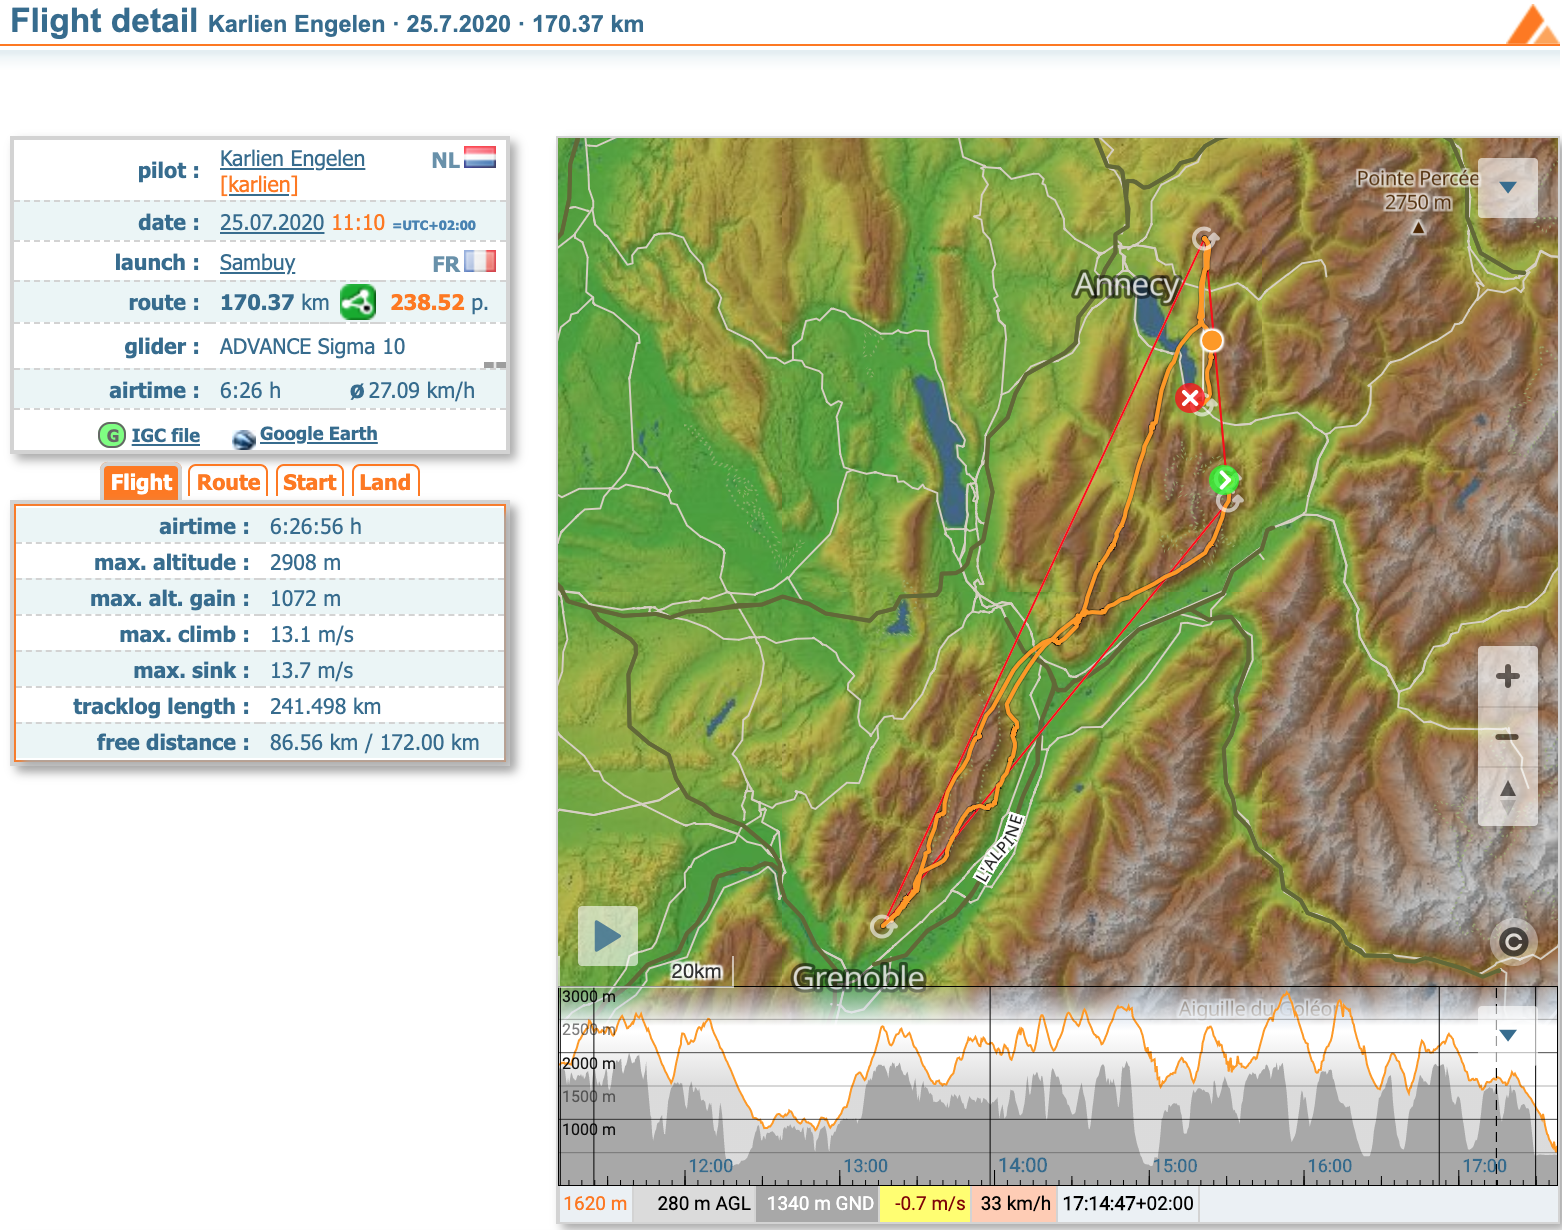Click the north compass arrow on the map
The image size is (1562, 1230).
[x=1507, y=791]
